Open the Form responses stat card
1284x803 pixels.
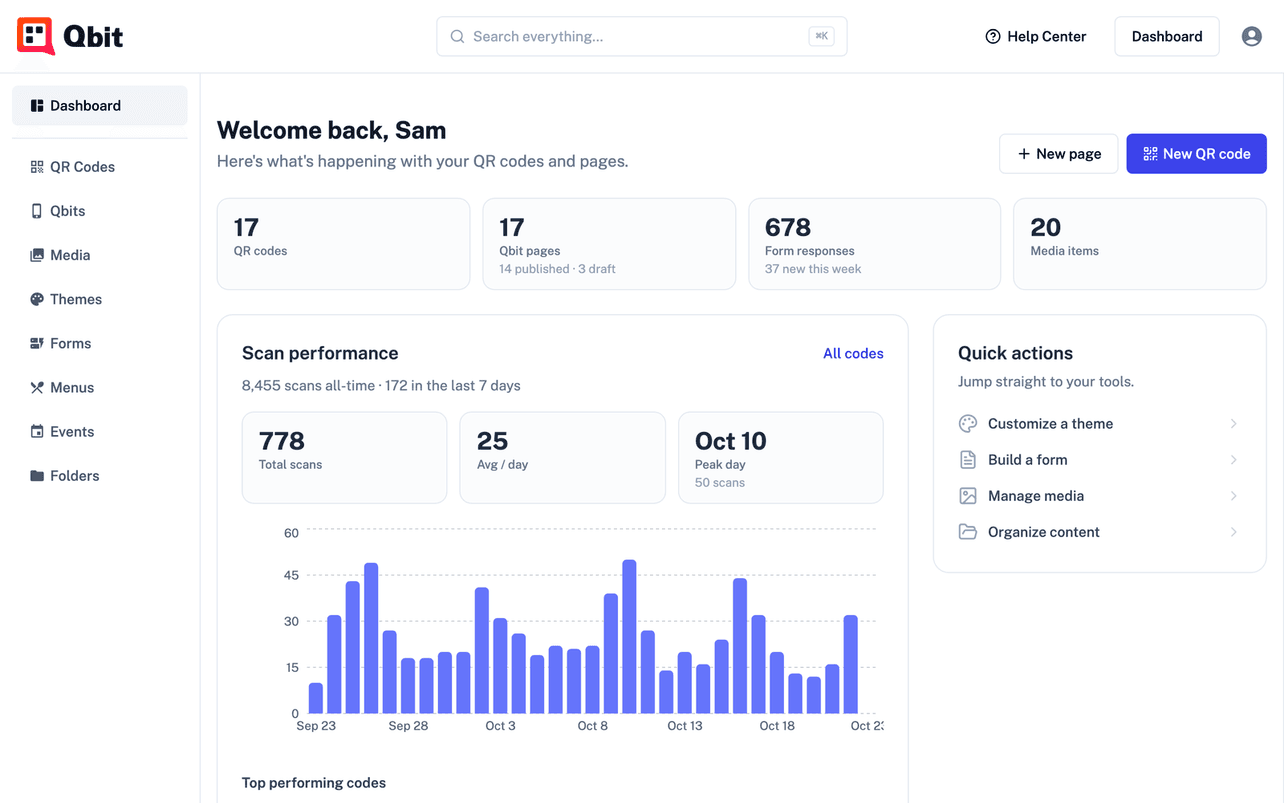click(x=875, y=244)
